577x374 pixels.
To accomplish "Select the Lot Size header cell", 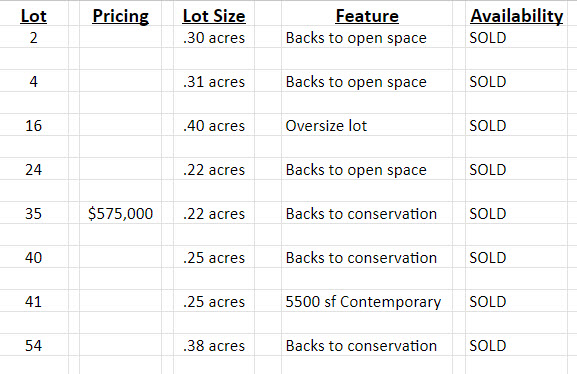I will (x=214, y=16).
